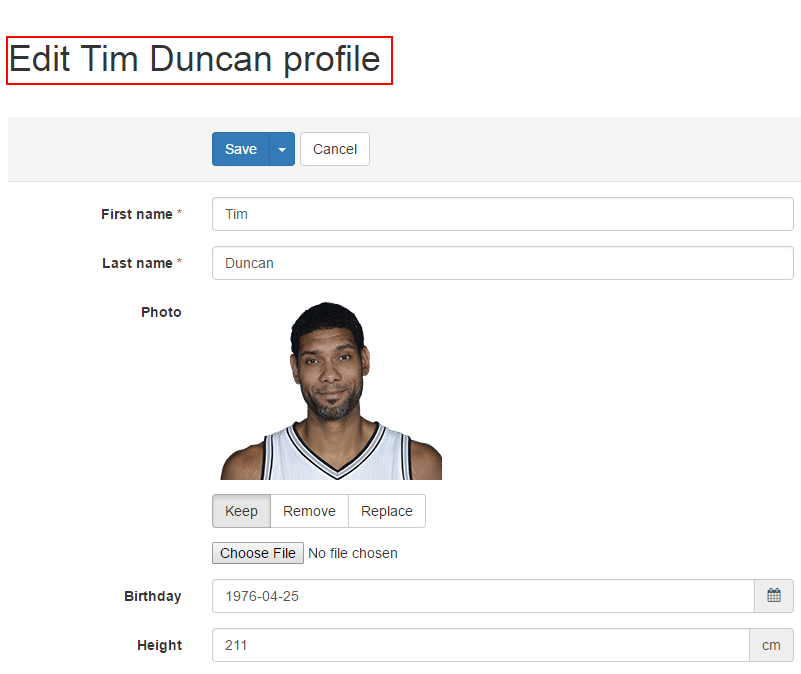Click Tim Duncan's profile photo
Viewport: 801px width, 674px height.
331,391
